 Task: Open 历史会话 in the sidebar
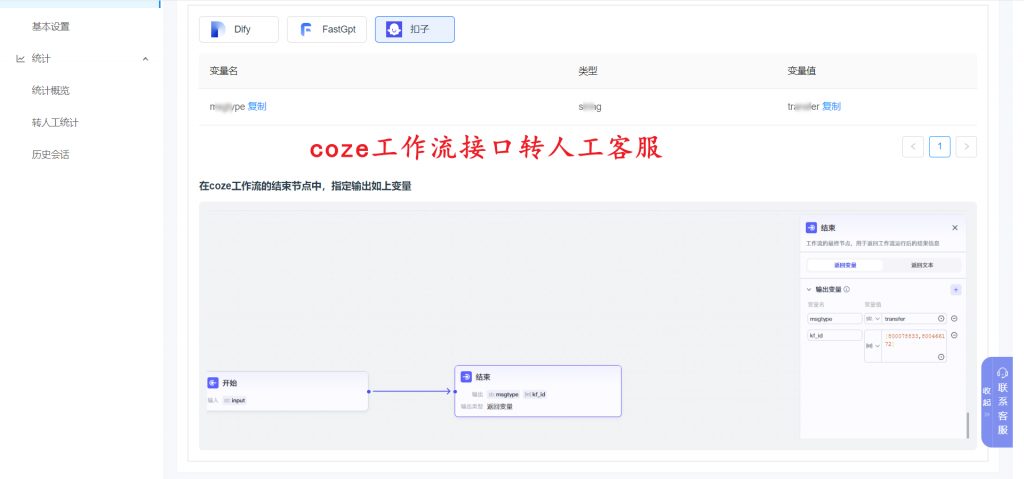point(50,155)
